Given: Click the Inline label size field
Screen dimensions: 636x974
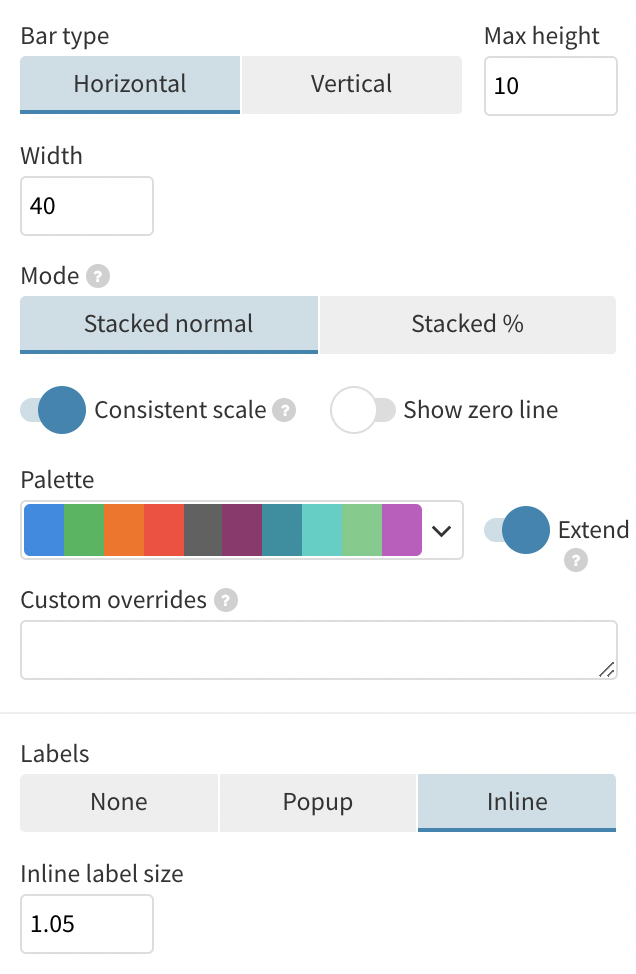Looking at the screenshot, I should click(86, 924).
